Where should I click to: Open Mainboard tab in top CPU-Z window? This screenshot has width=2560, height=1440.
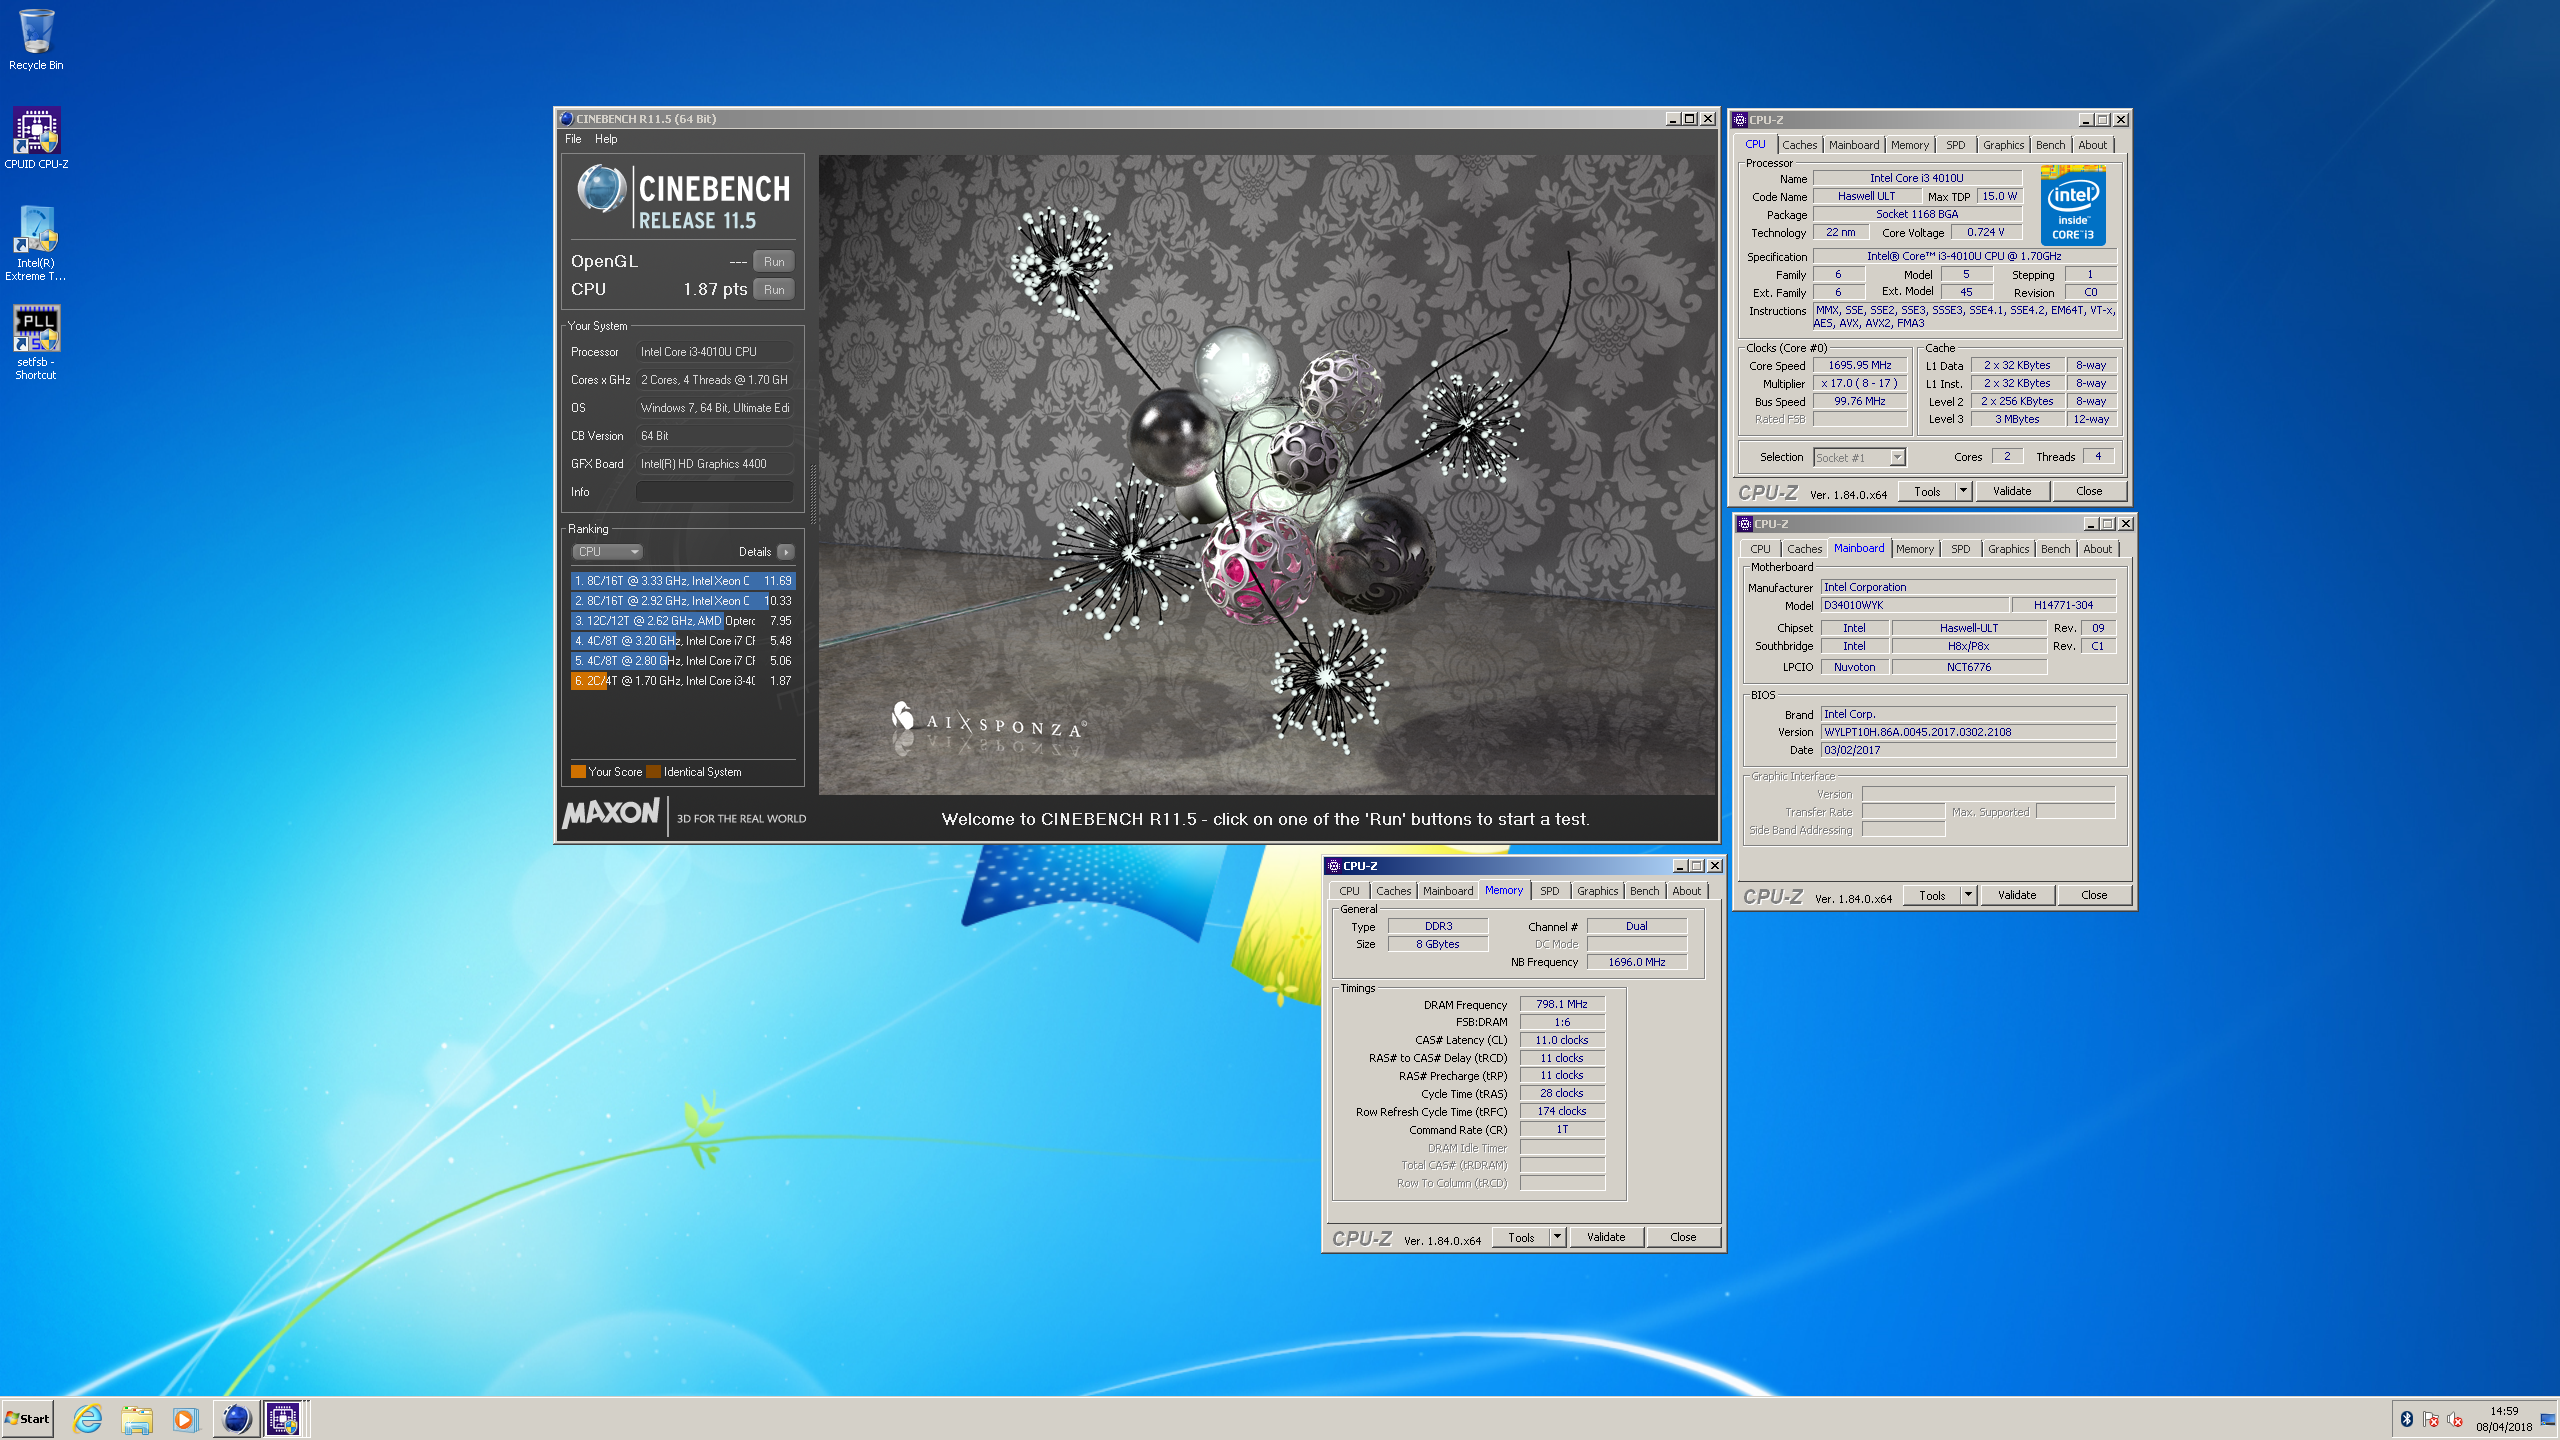pyautogui.click(x=1853, y=145)
